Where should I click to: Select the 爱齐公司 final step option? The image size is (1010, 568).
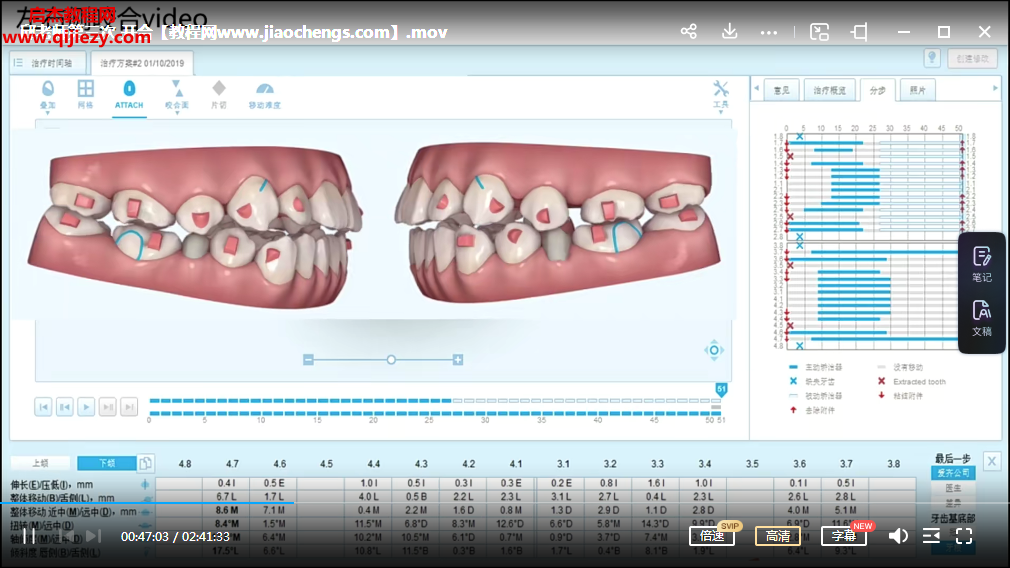tap(953, 473)
